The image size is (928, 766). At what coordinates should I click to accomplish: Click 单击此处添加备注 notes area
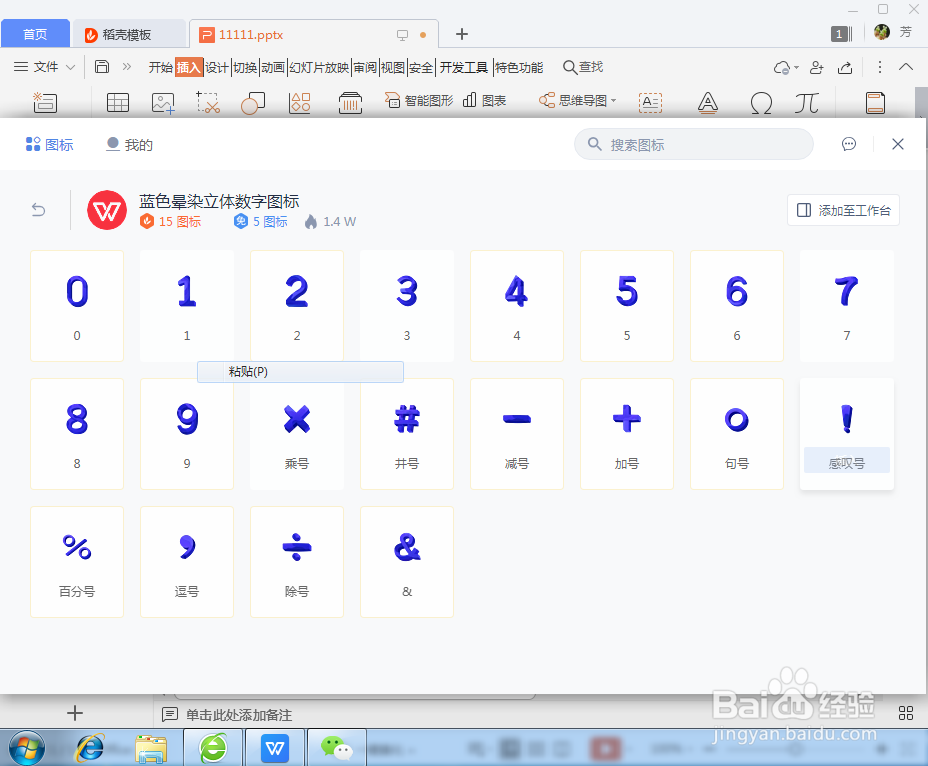click(x=239, y=715)
